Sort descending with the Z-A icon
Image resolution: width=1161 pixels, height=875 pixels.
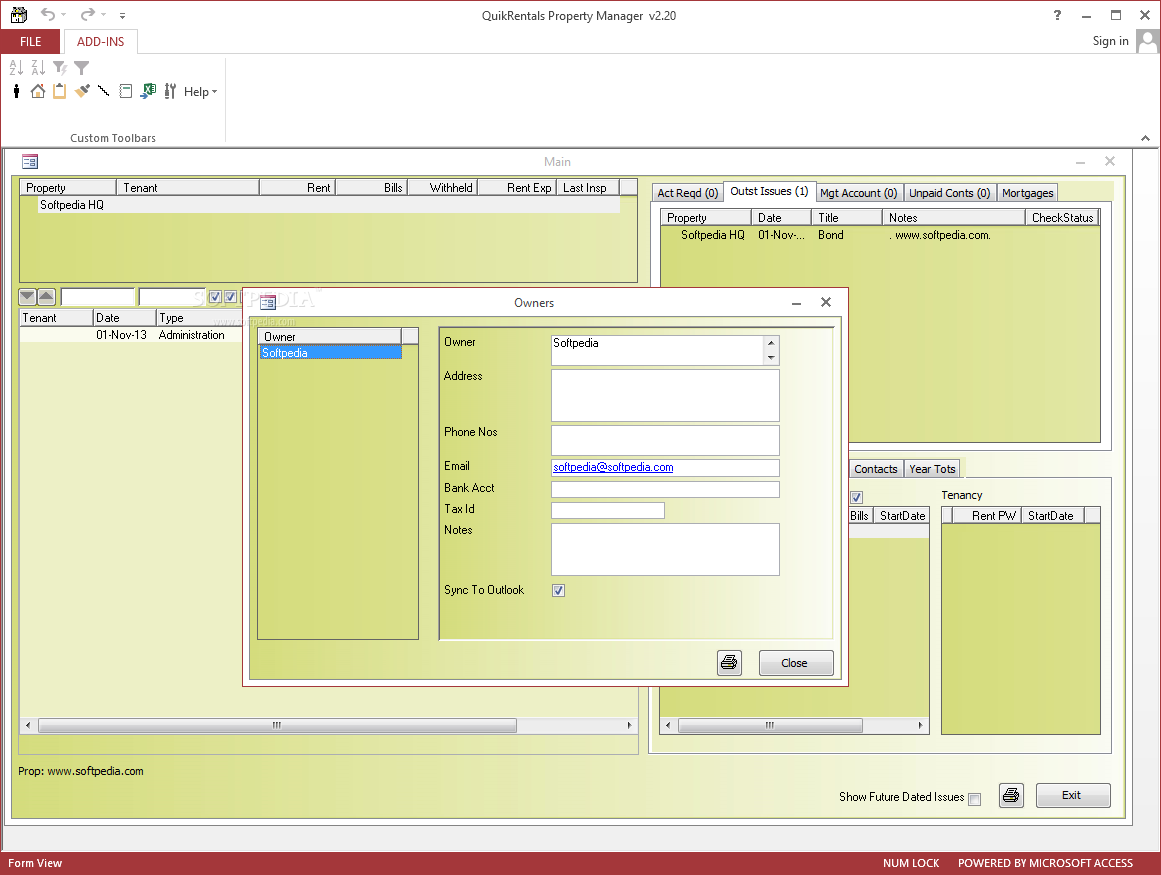click(39, 68)
